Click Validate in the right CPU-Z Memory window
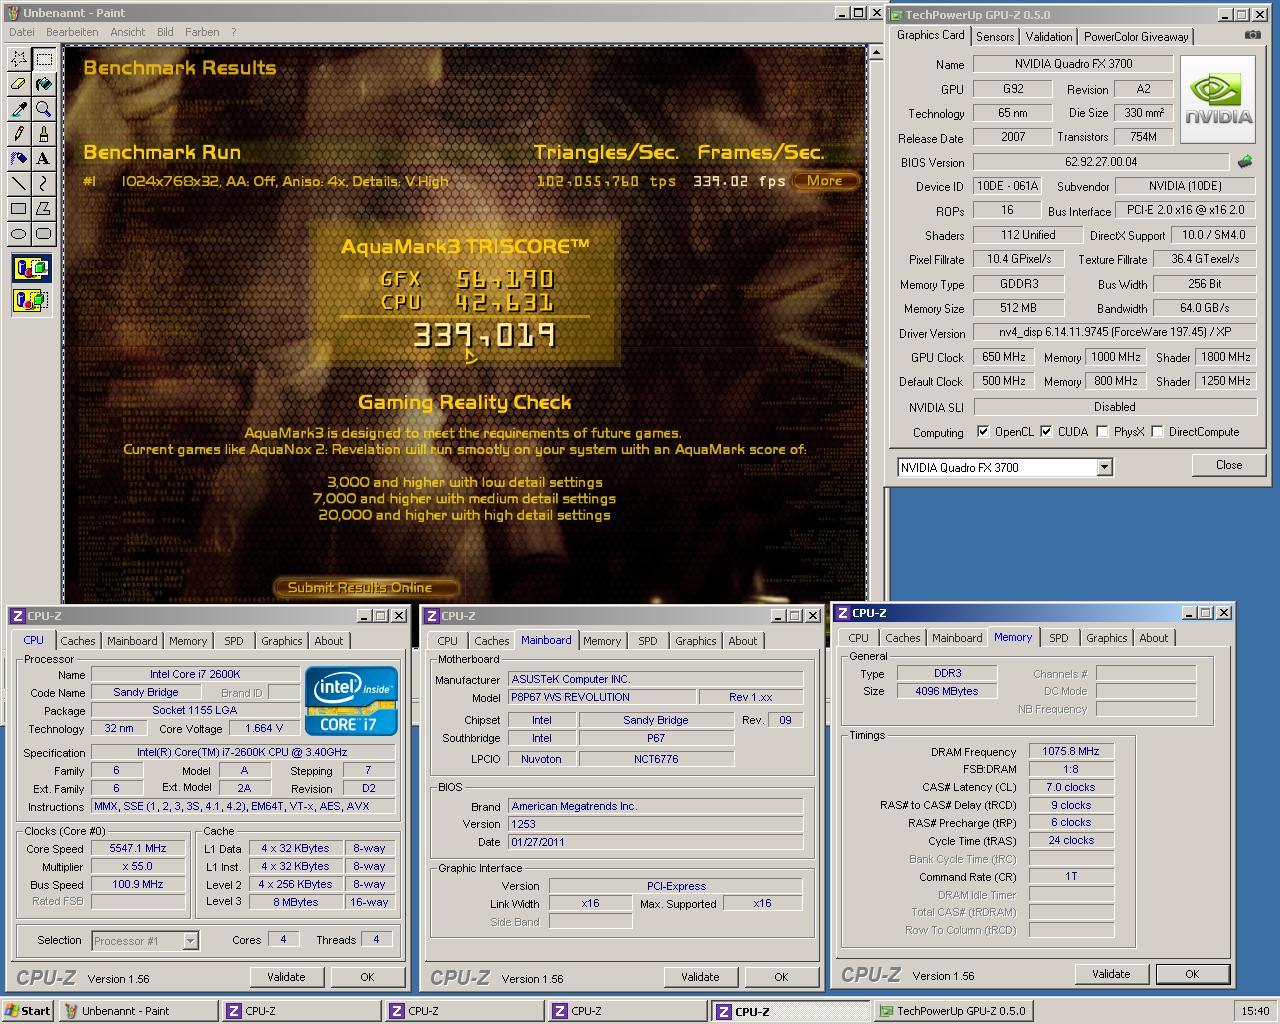 (1111, 974)
